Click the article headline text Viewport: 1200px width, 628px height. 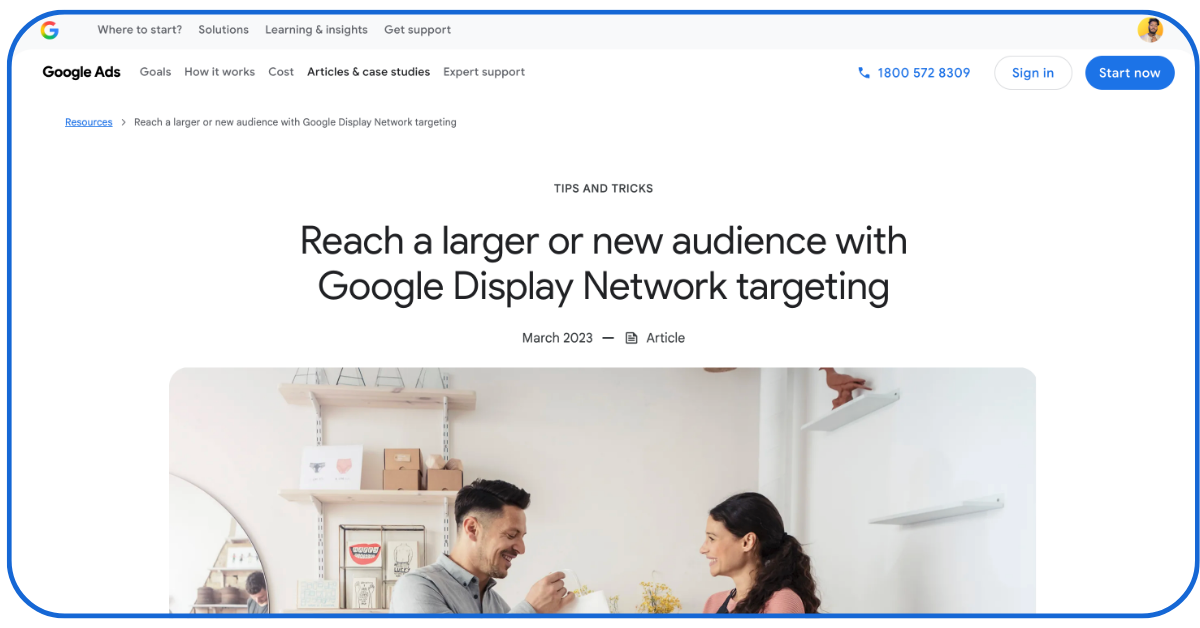pos(603,263)
